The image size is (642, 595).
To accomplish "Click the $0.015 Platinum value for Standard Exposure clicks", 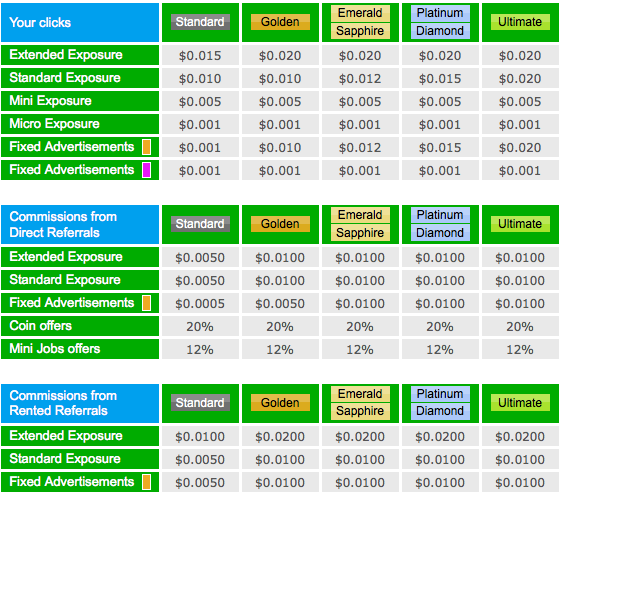I will point(440,79).
